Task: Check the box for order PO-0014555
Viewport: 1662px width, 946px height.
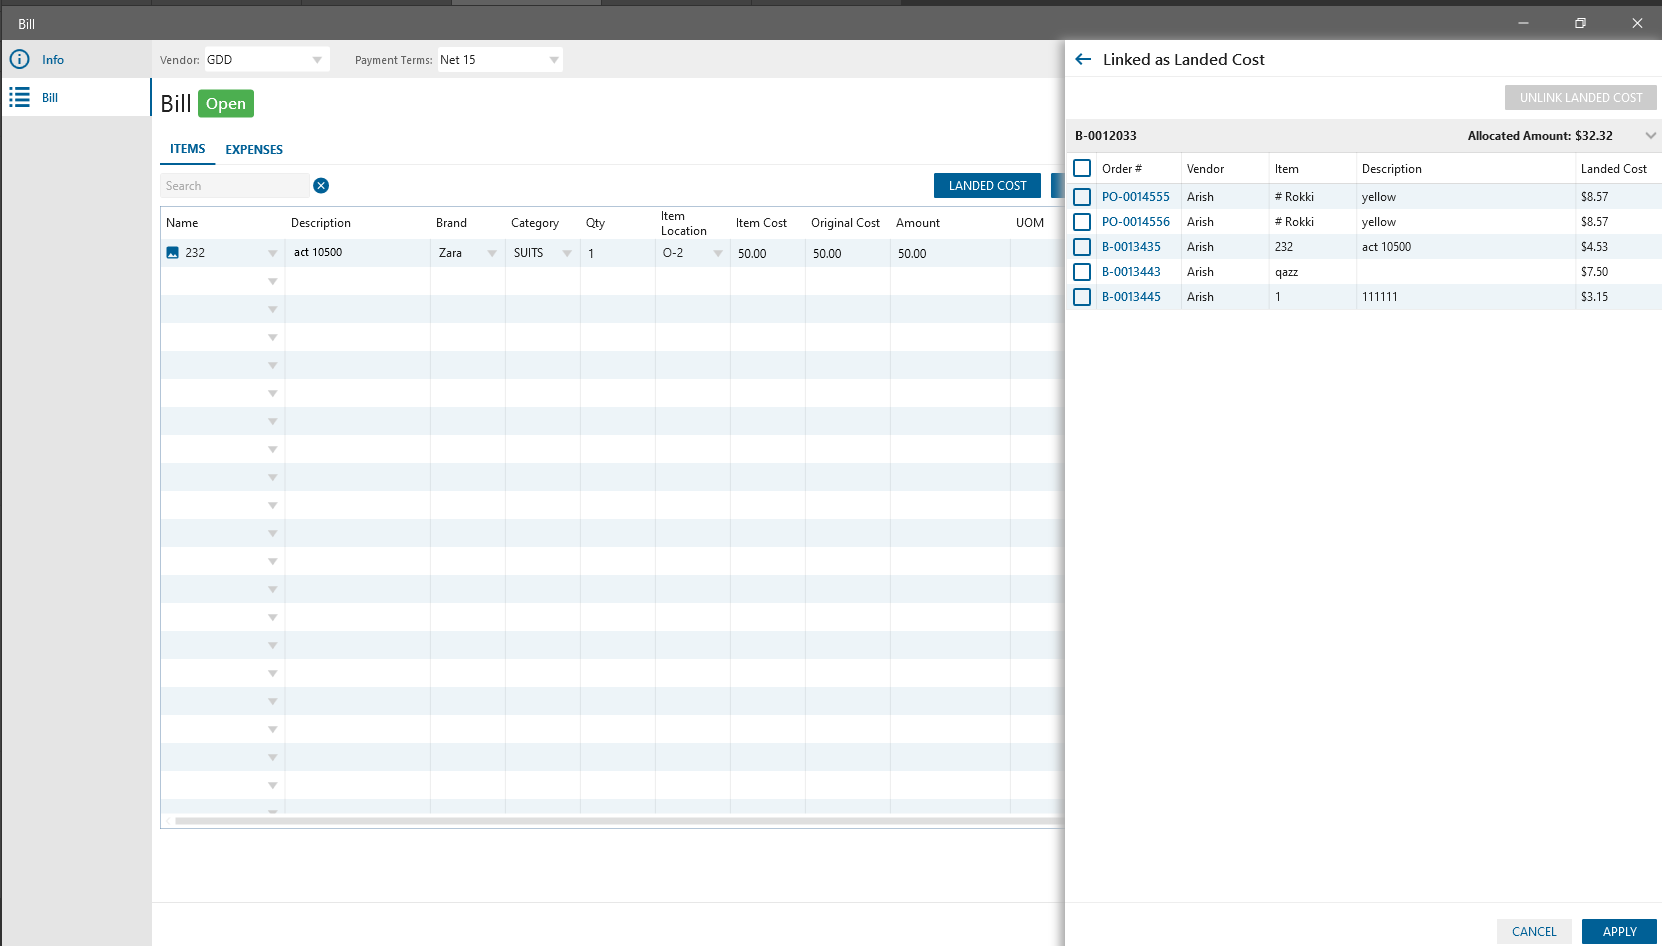Action: coord(1082,197)
